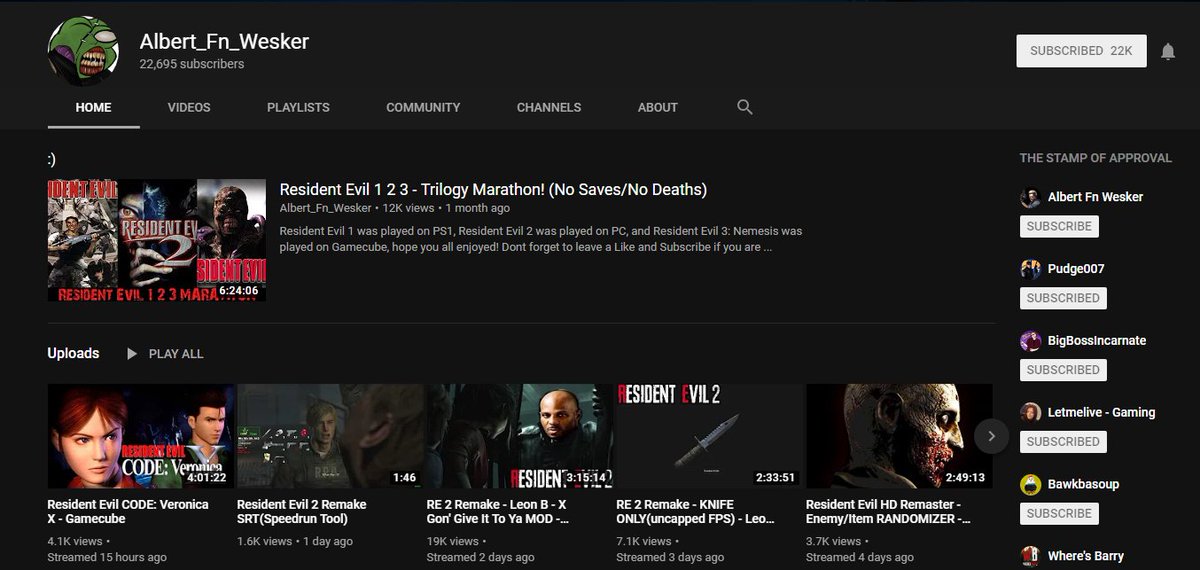Click the Albert Fn Wesker sidebar avatar
1200x570 pixels.
pyautogui.click(x=1030, y=197)
